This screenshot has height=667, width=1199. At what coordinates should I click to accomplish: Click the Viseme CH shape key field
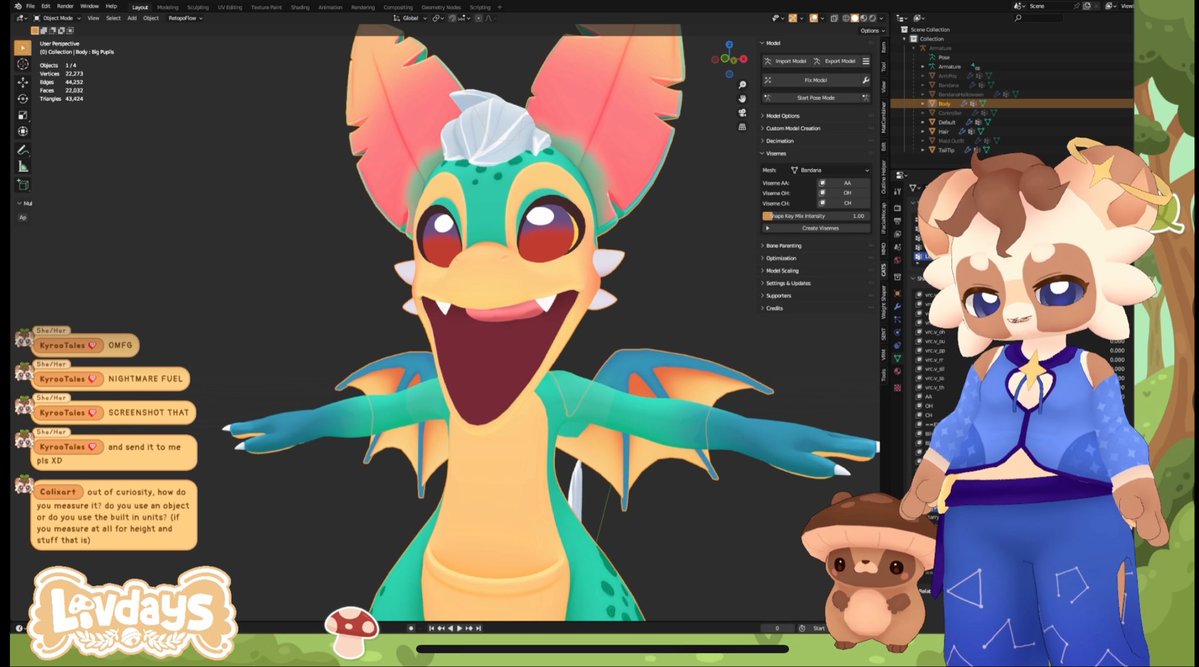[x=843, y=203]
